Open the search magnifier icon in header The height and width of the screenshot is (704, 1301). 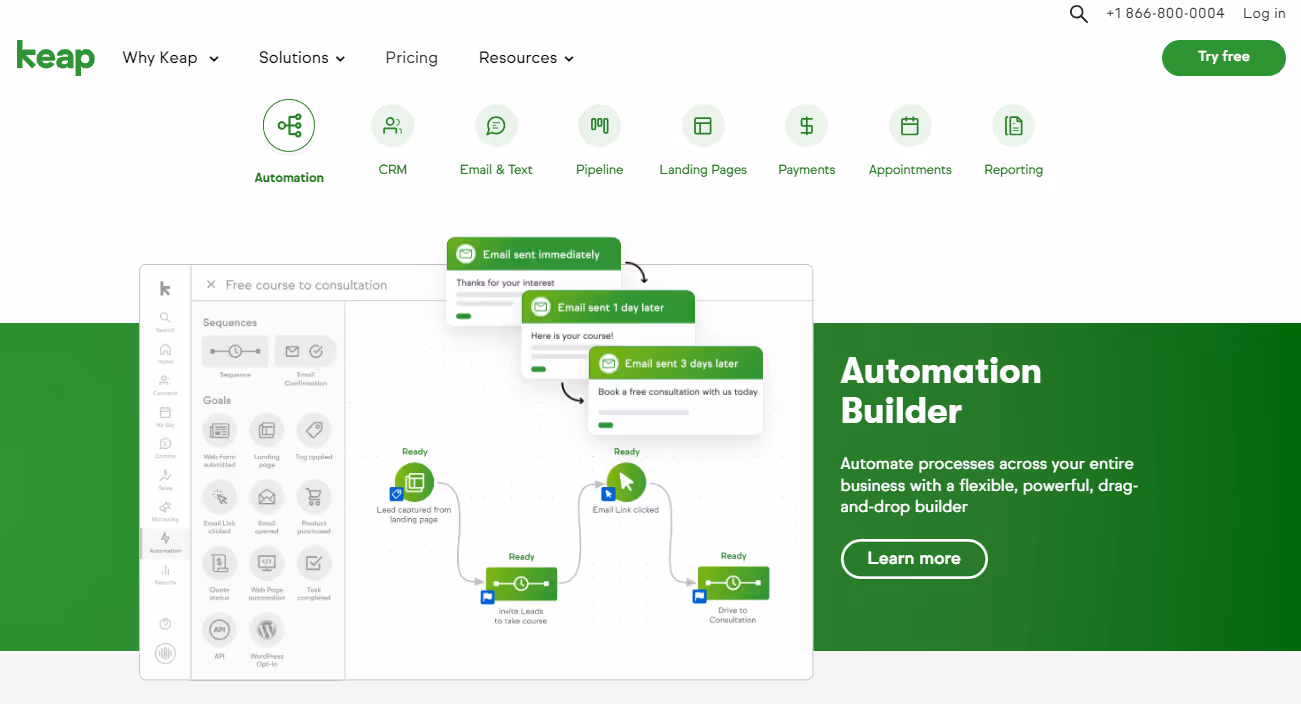coord(1078,14)
